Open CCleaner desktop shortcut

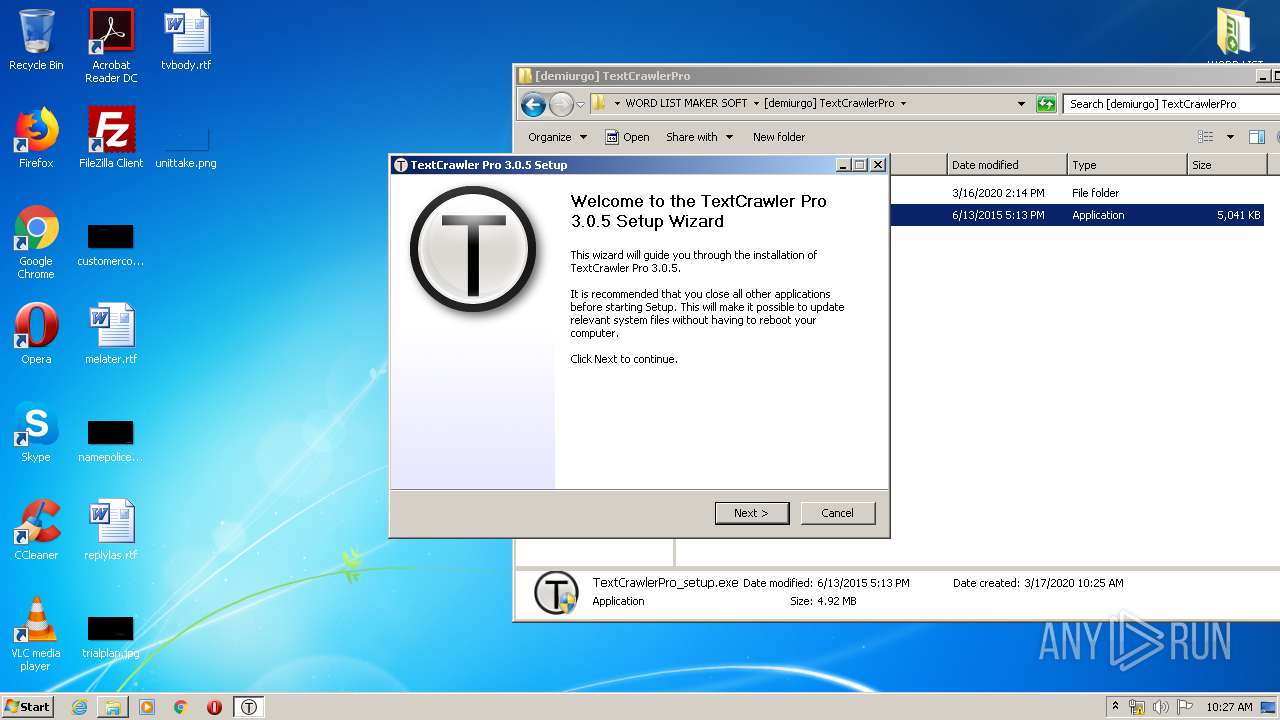pos(36,530)
